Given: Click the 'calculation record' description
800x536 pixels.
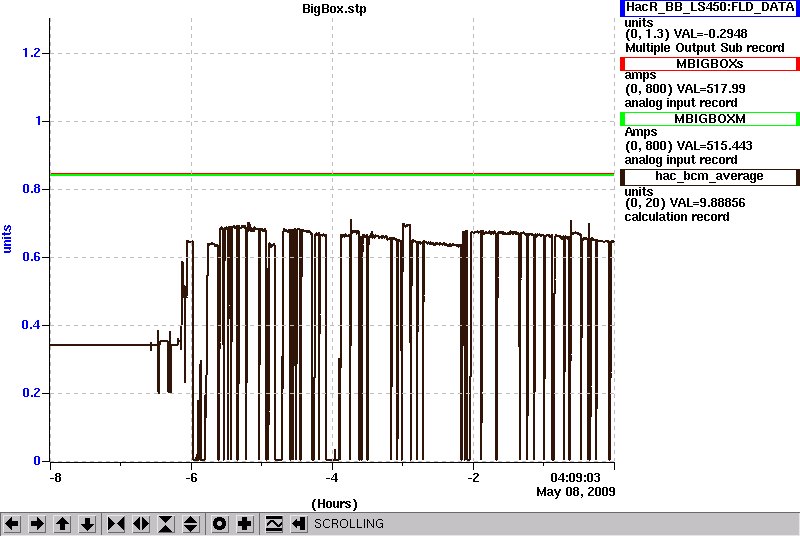Looking at the screenshot, I should [677, 217].
